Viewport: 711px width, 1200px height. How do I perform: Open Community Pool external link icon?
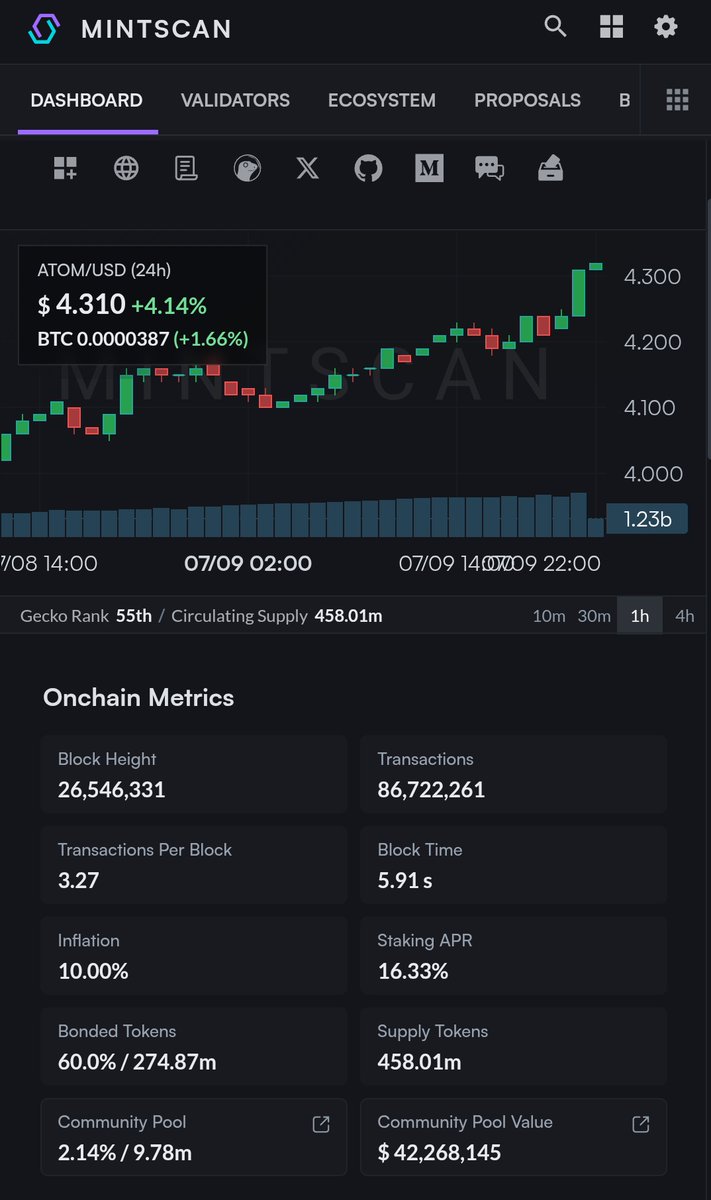pos(321,1124)
